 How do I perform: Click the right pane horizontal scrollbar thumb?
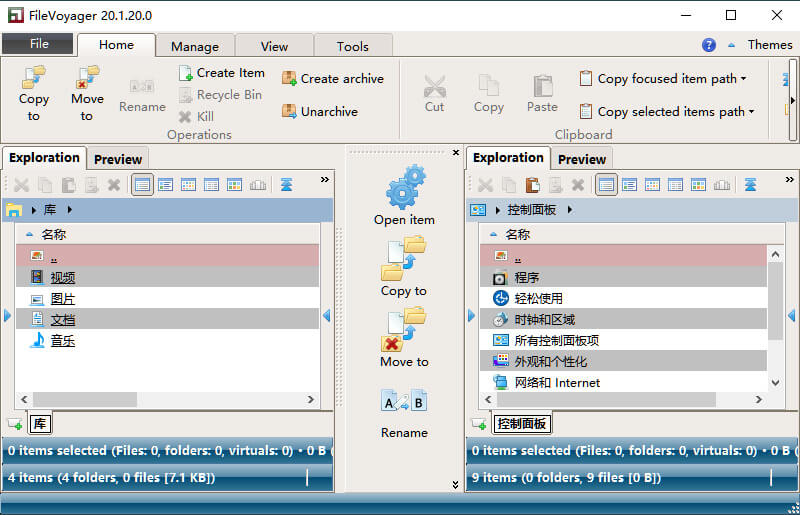[606, 399]
